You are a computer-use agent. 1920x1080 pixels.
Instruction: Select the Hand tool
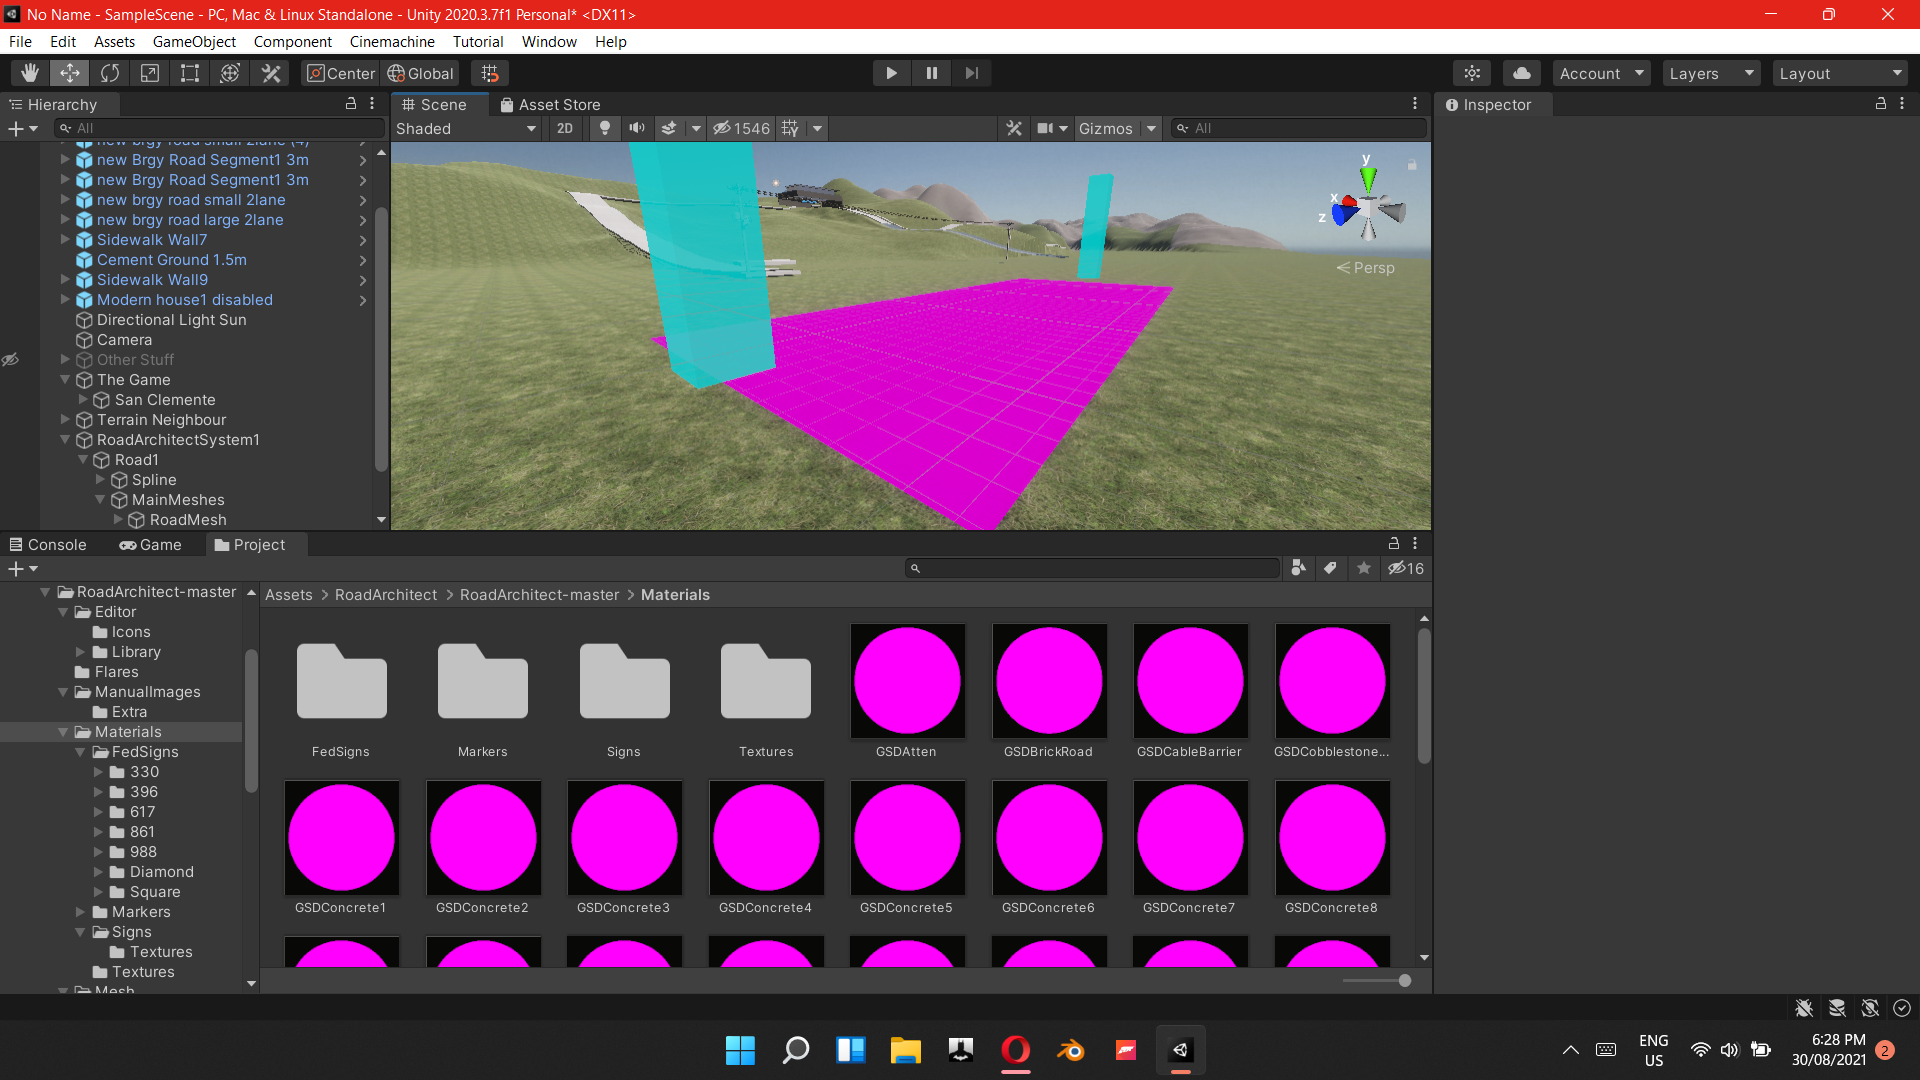(30, 73)
